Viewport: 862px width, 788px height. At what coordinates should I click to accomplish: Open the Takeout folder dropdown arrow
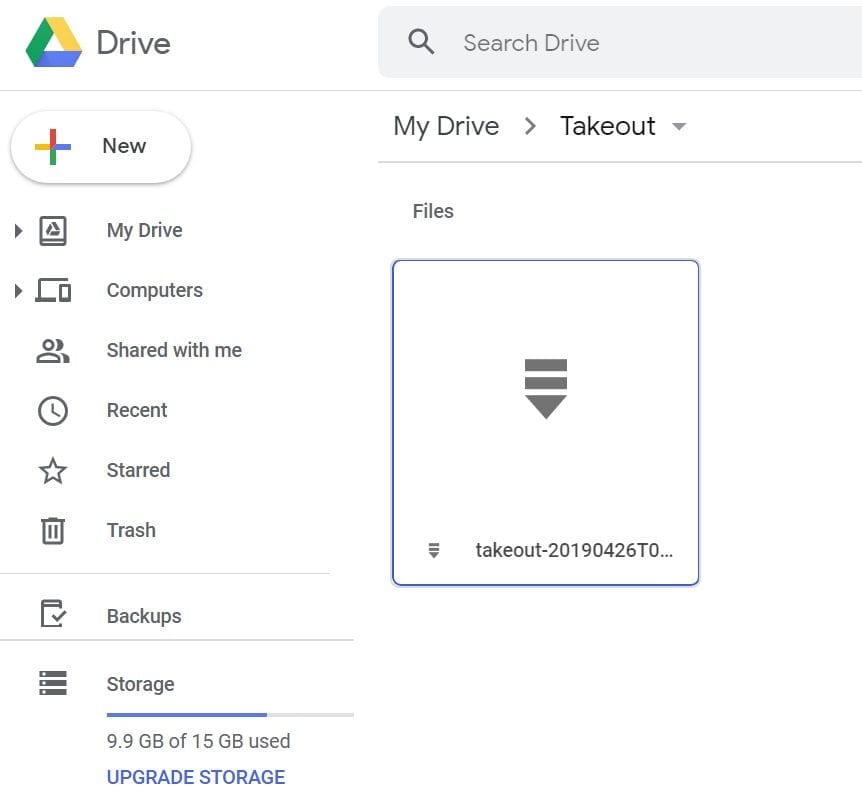point(679,127)
